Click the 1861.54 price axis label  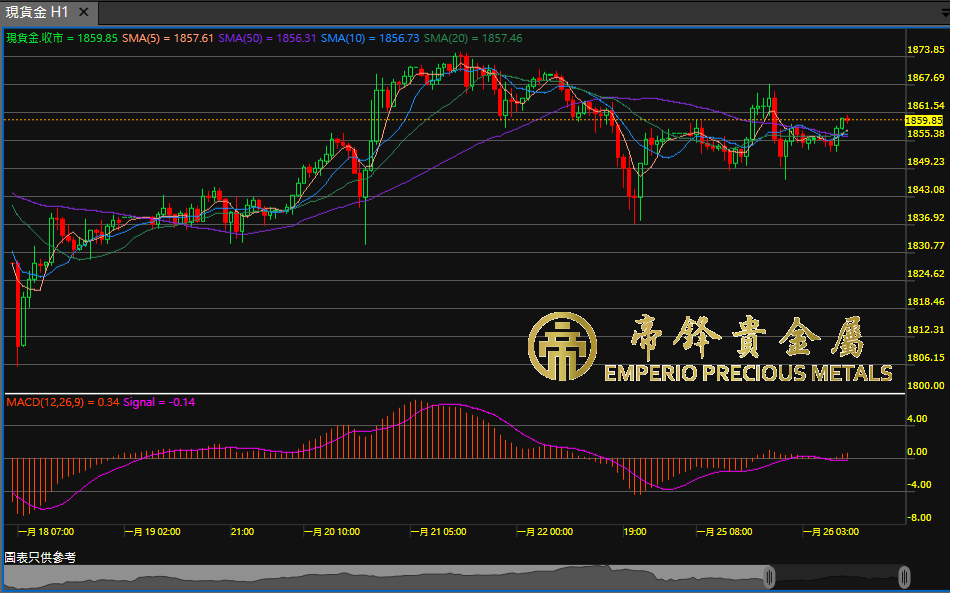pos(926,106)
